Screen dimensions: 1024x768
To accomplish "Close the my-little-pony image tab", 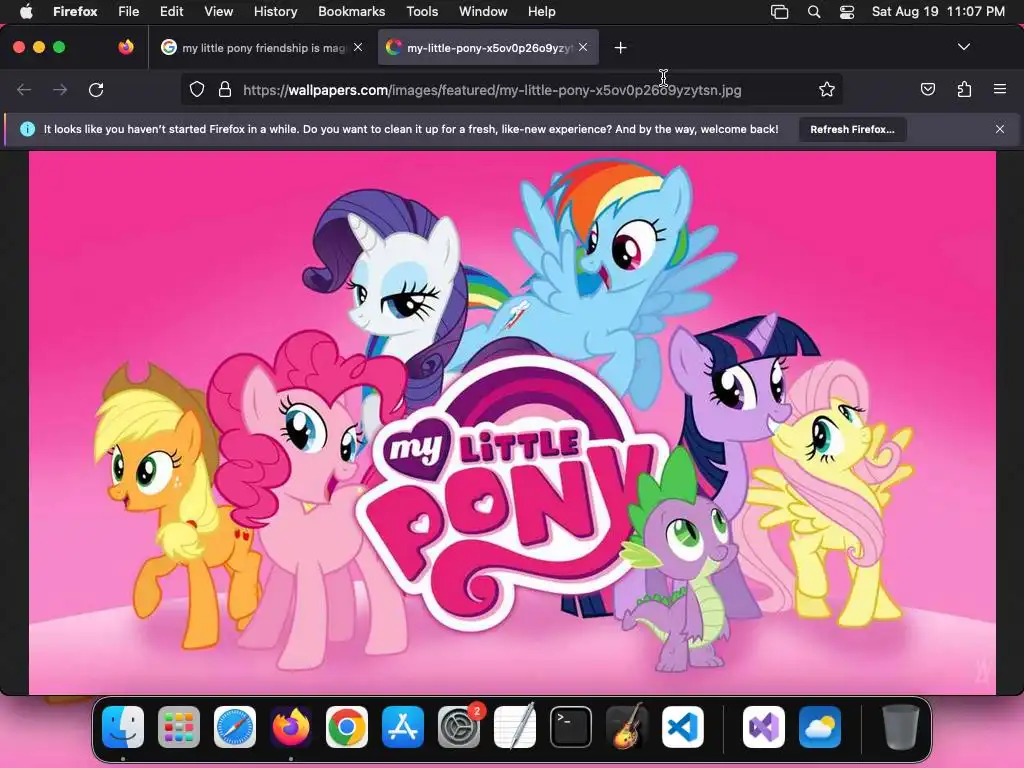I will [x=583, y=47].
